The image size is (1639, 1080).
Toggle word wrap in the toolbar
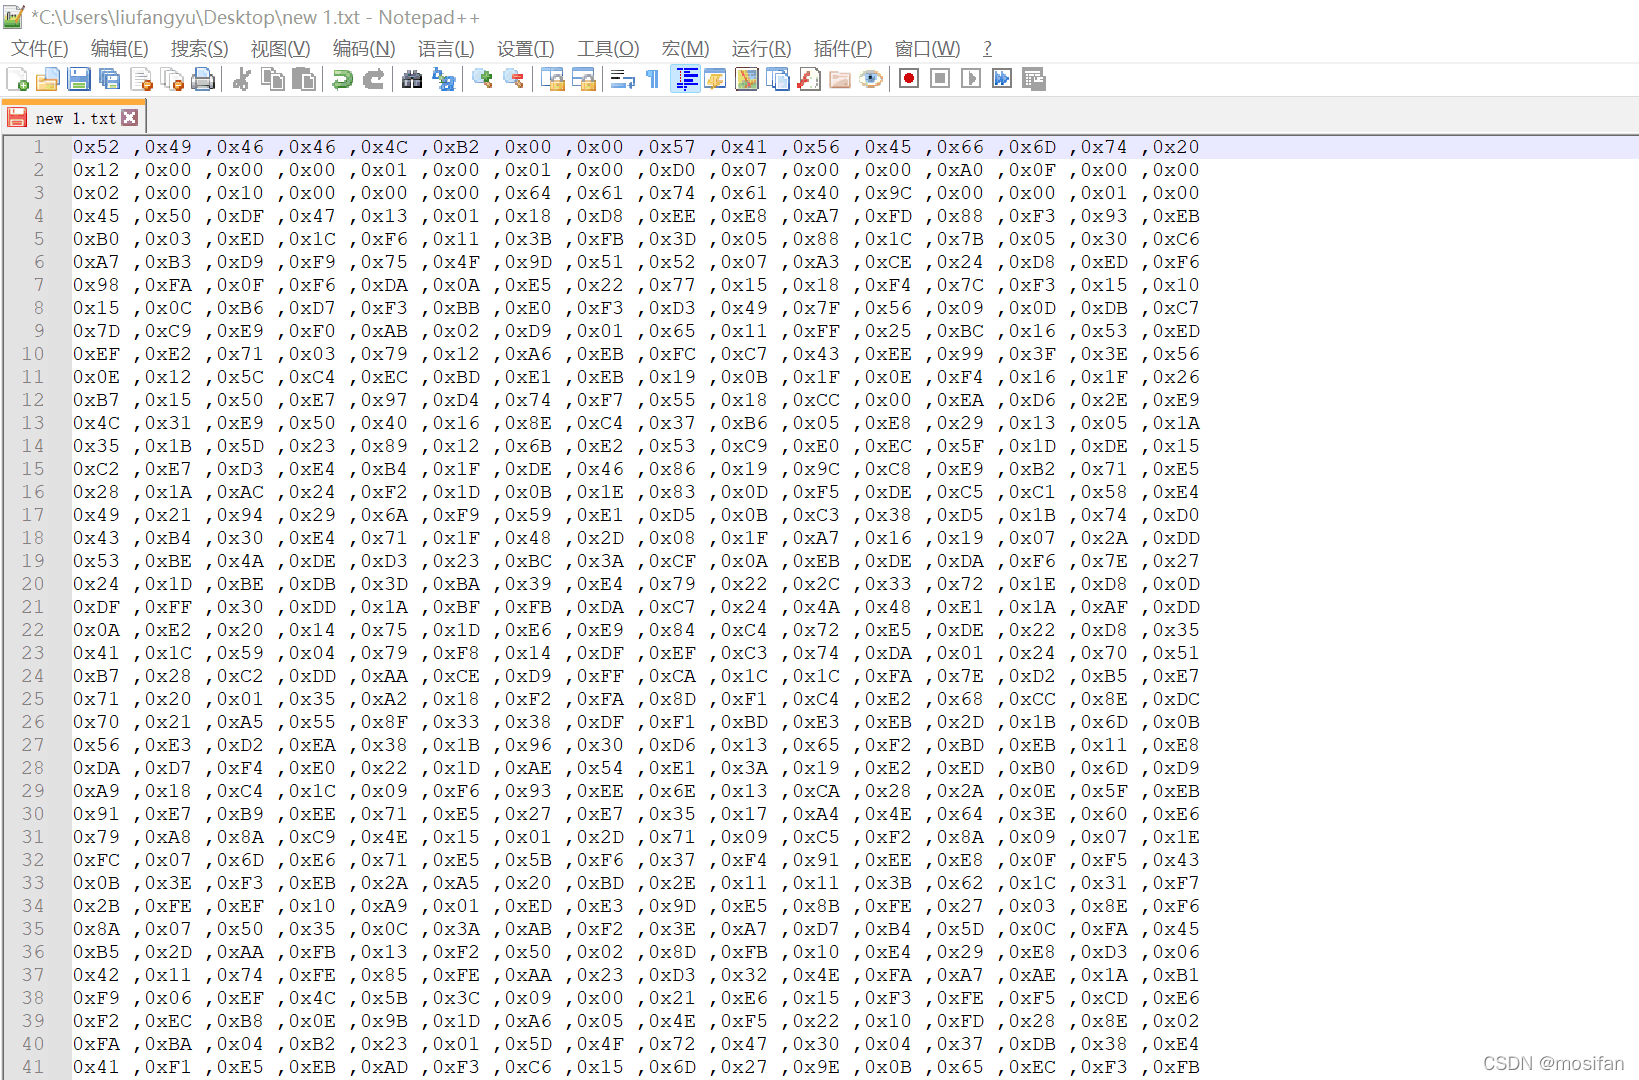(622, 79)
